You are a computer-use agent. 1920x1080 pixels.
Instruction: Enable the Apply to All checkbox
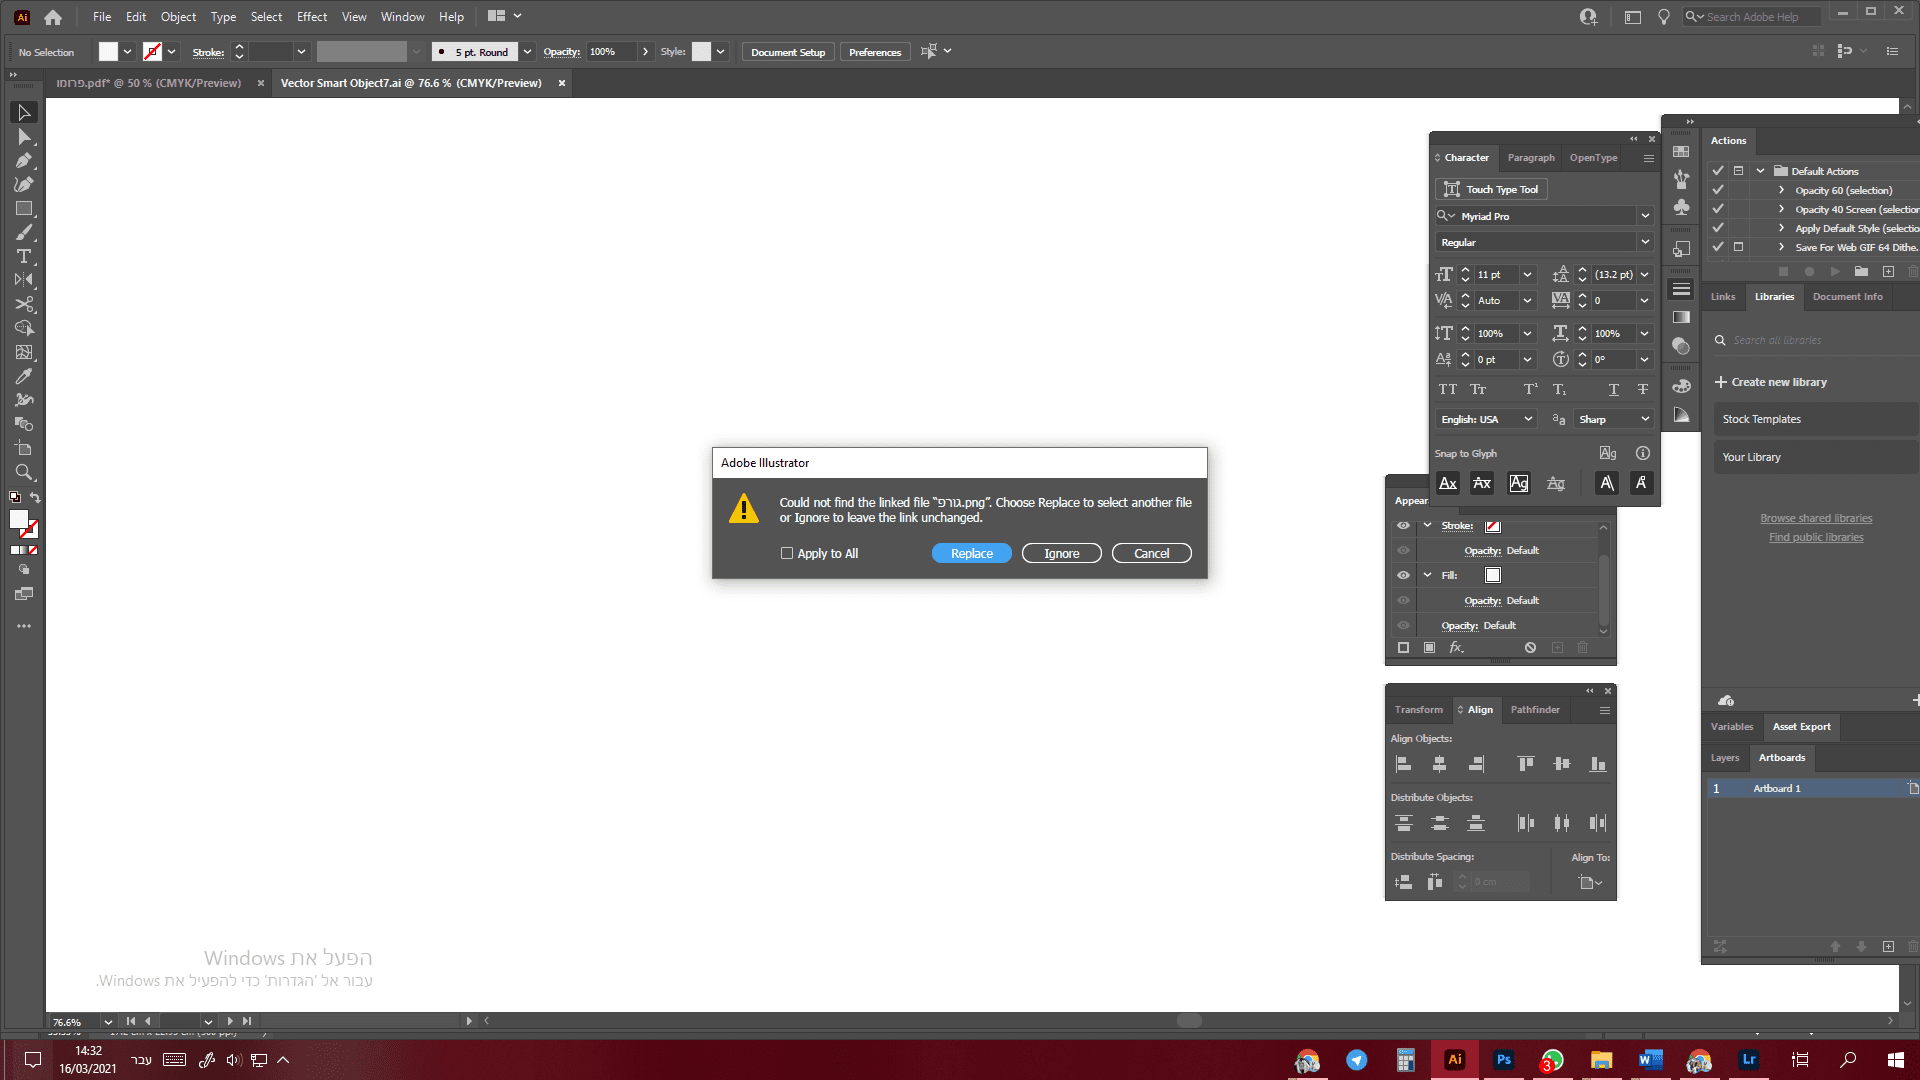click(x=787, y=554)
